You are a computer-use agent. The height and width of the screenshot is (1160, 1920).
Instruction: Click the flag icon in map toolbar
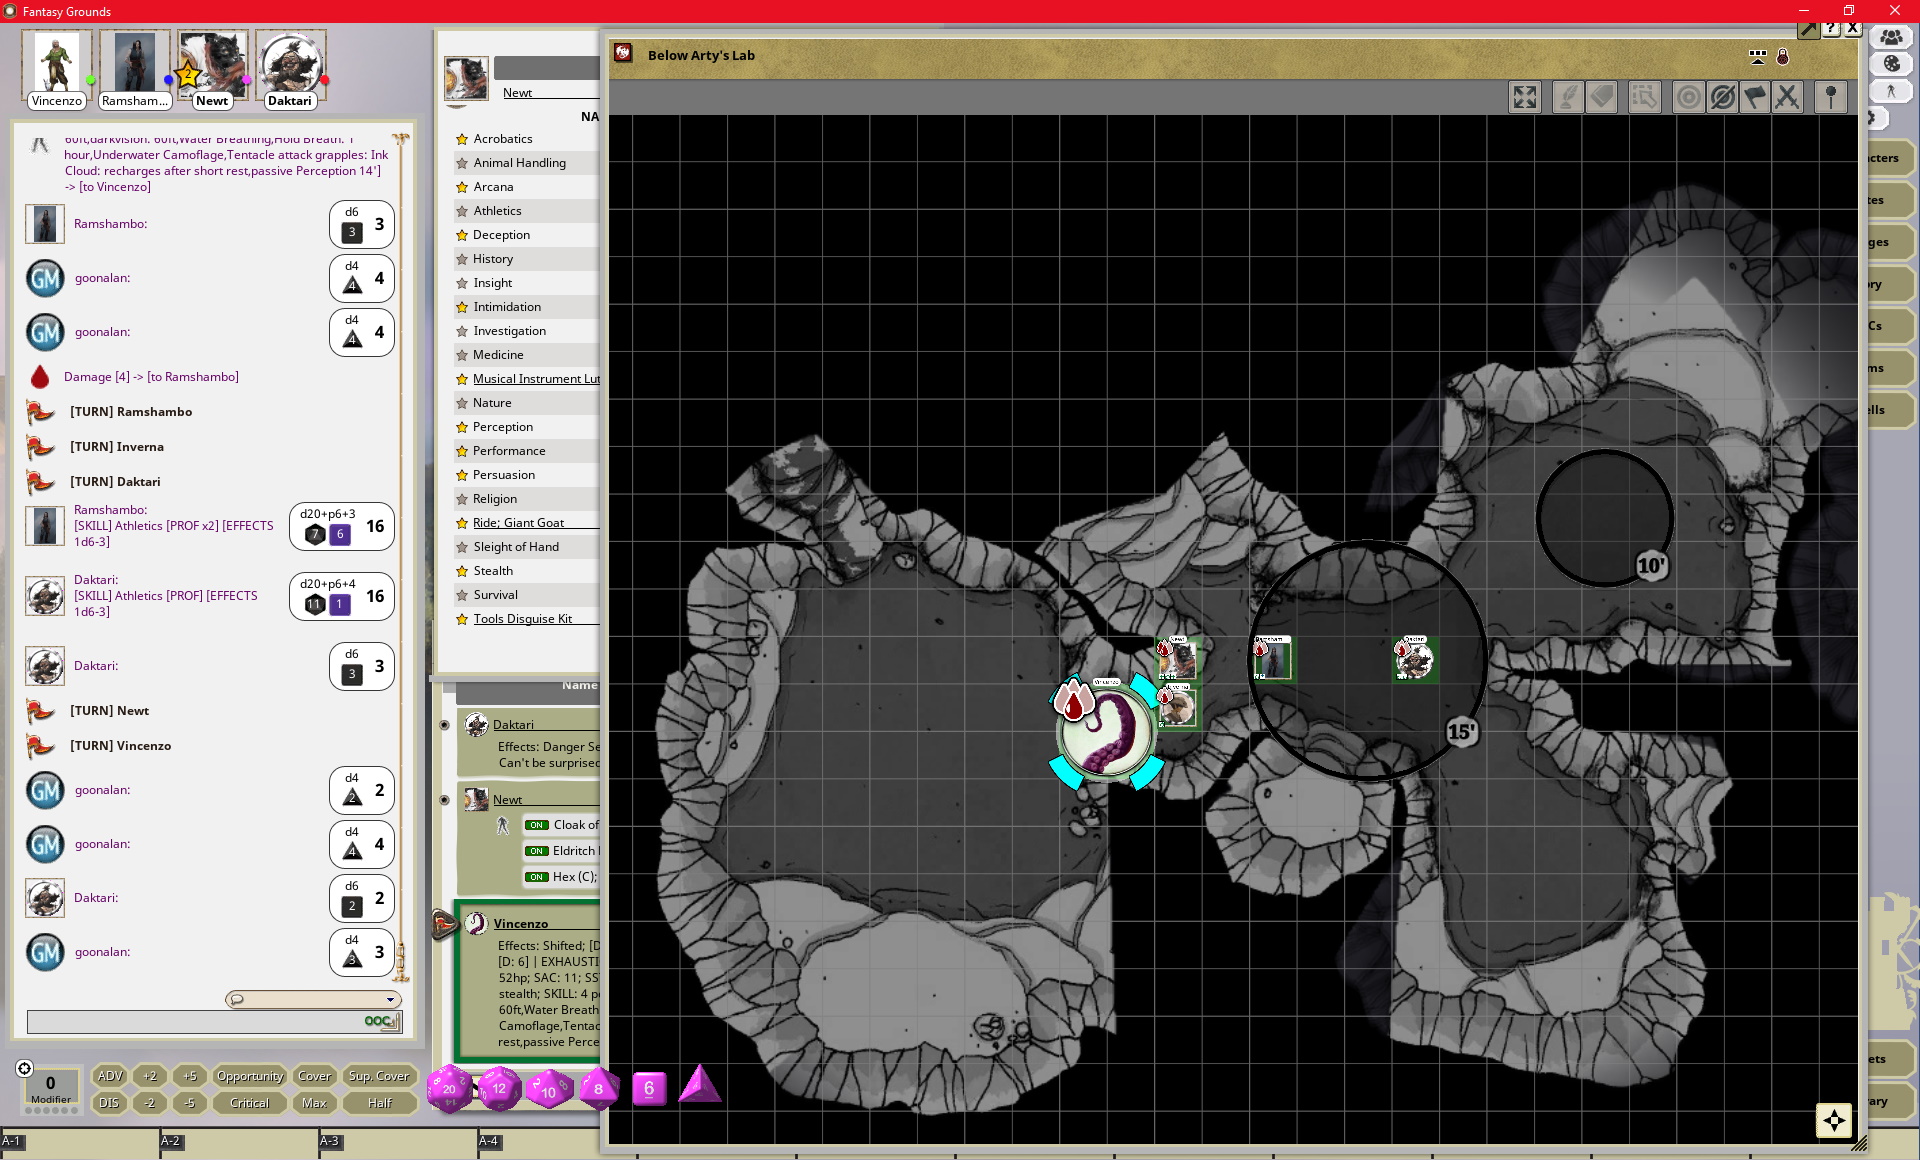click(1755, 97)
